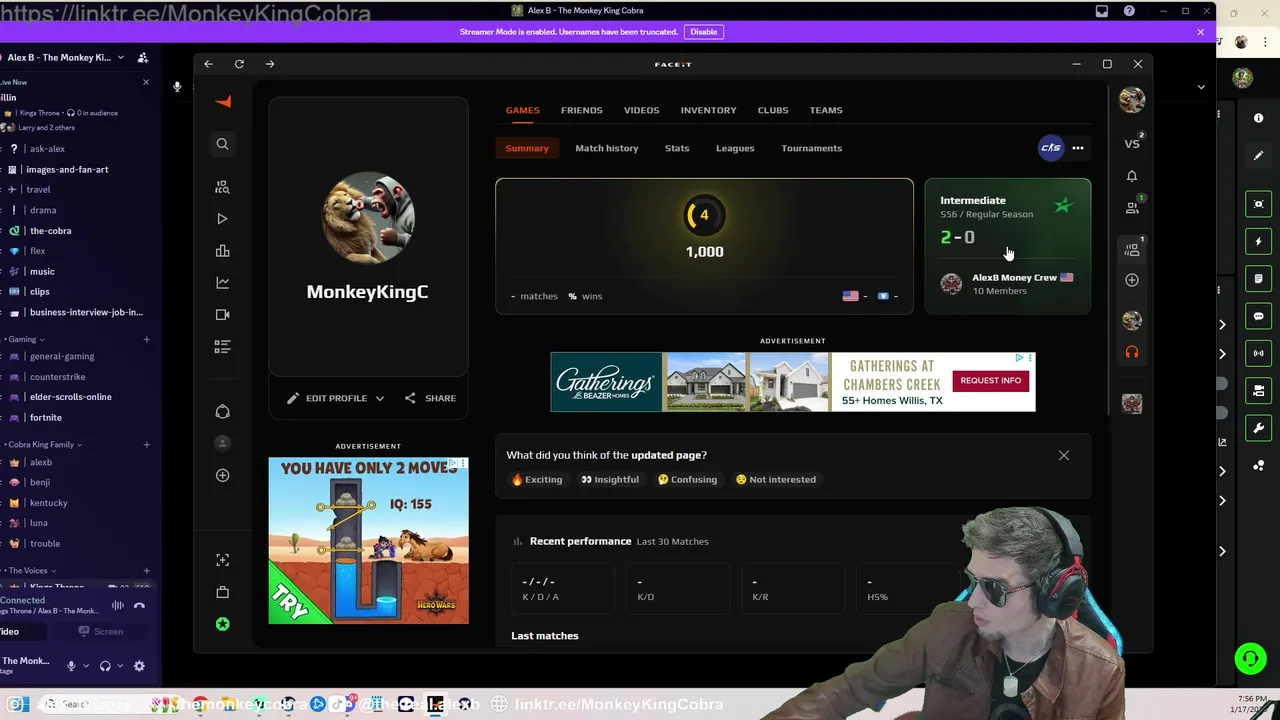Switch to the Teams tab
The width and height of the screenshot is (1280, 720).
826,110
